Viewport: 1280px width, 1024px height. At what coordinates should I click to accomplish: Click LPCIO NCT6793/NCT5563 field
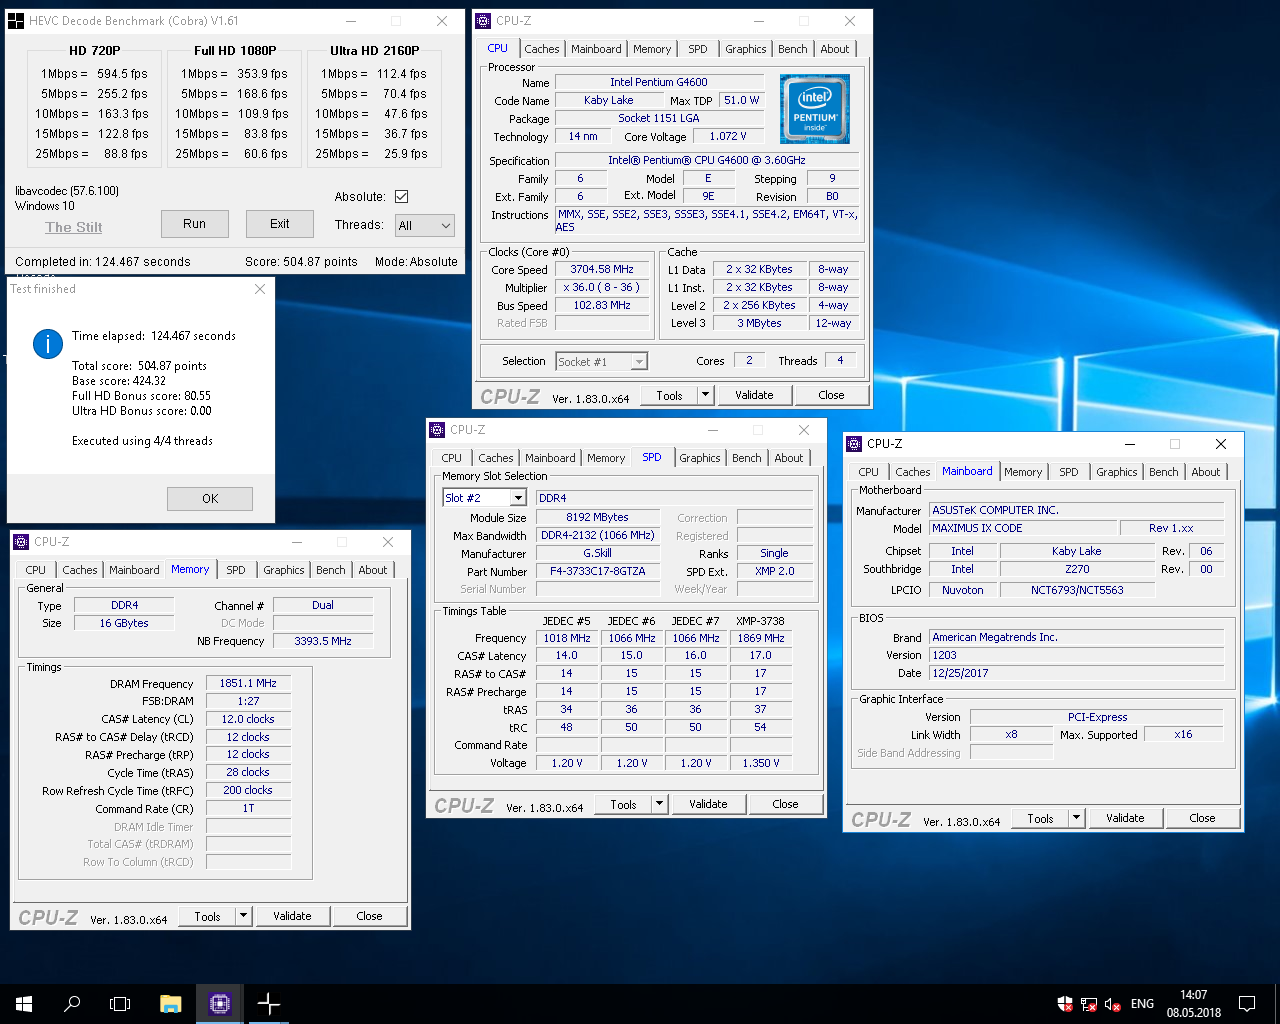tap(1077, 590)
